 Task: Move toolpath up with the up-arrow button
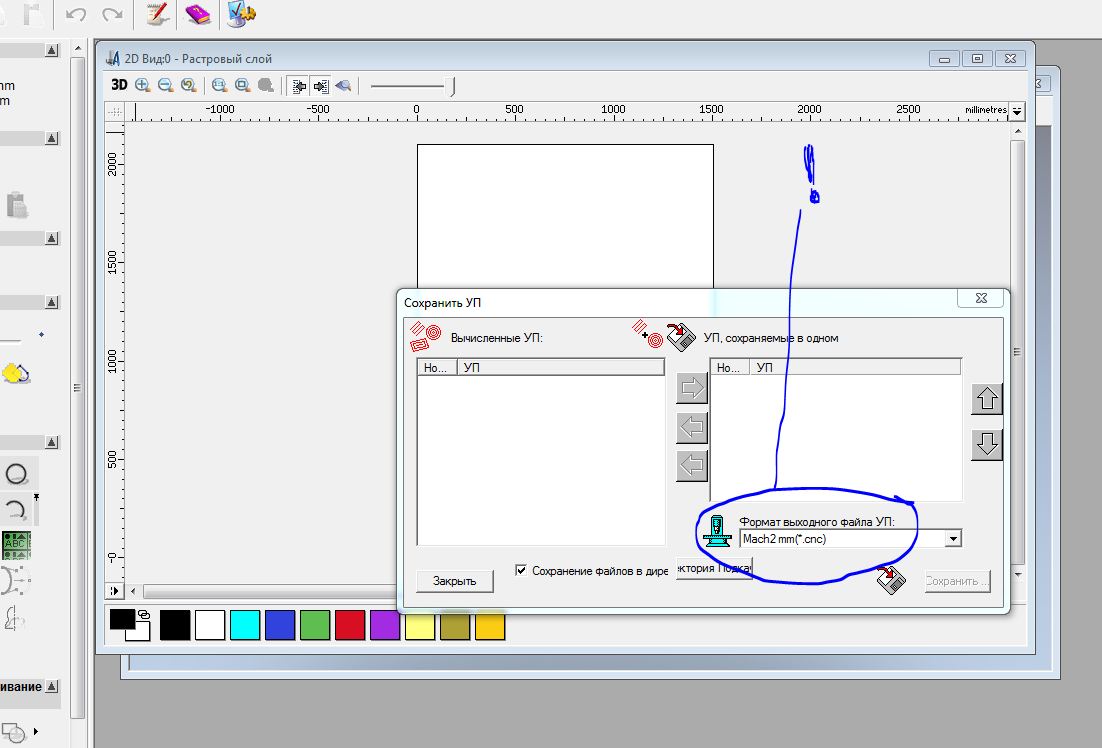(x=987, y=399)
